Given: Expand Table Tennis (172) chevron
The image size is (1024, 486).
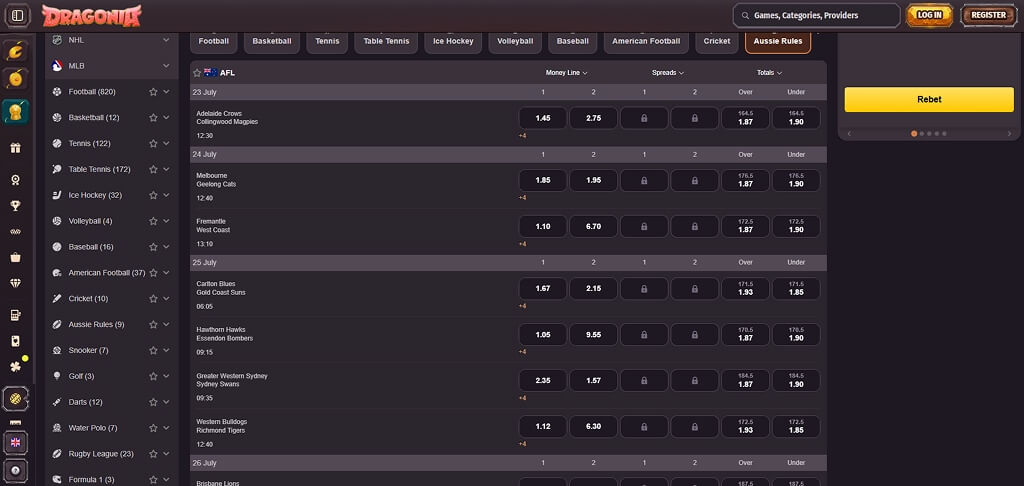Looking at the screenshot, I should (x=166, y=169).
